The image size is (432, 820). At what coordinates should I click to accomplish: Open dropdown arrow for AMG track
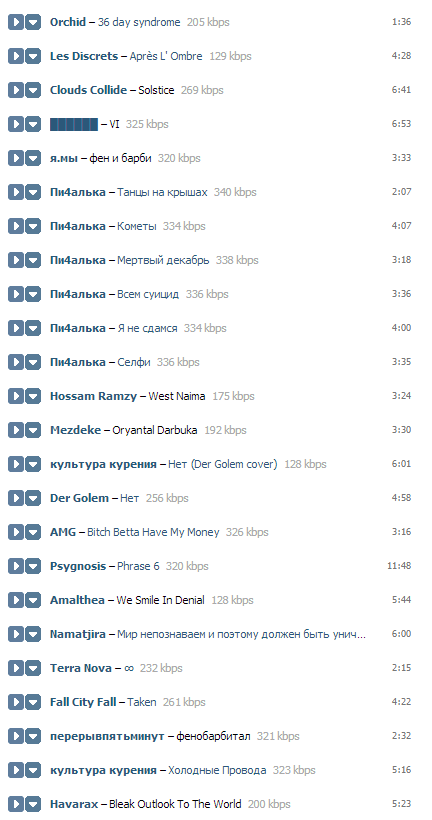click(x=33, y=532)
